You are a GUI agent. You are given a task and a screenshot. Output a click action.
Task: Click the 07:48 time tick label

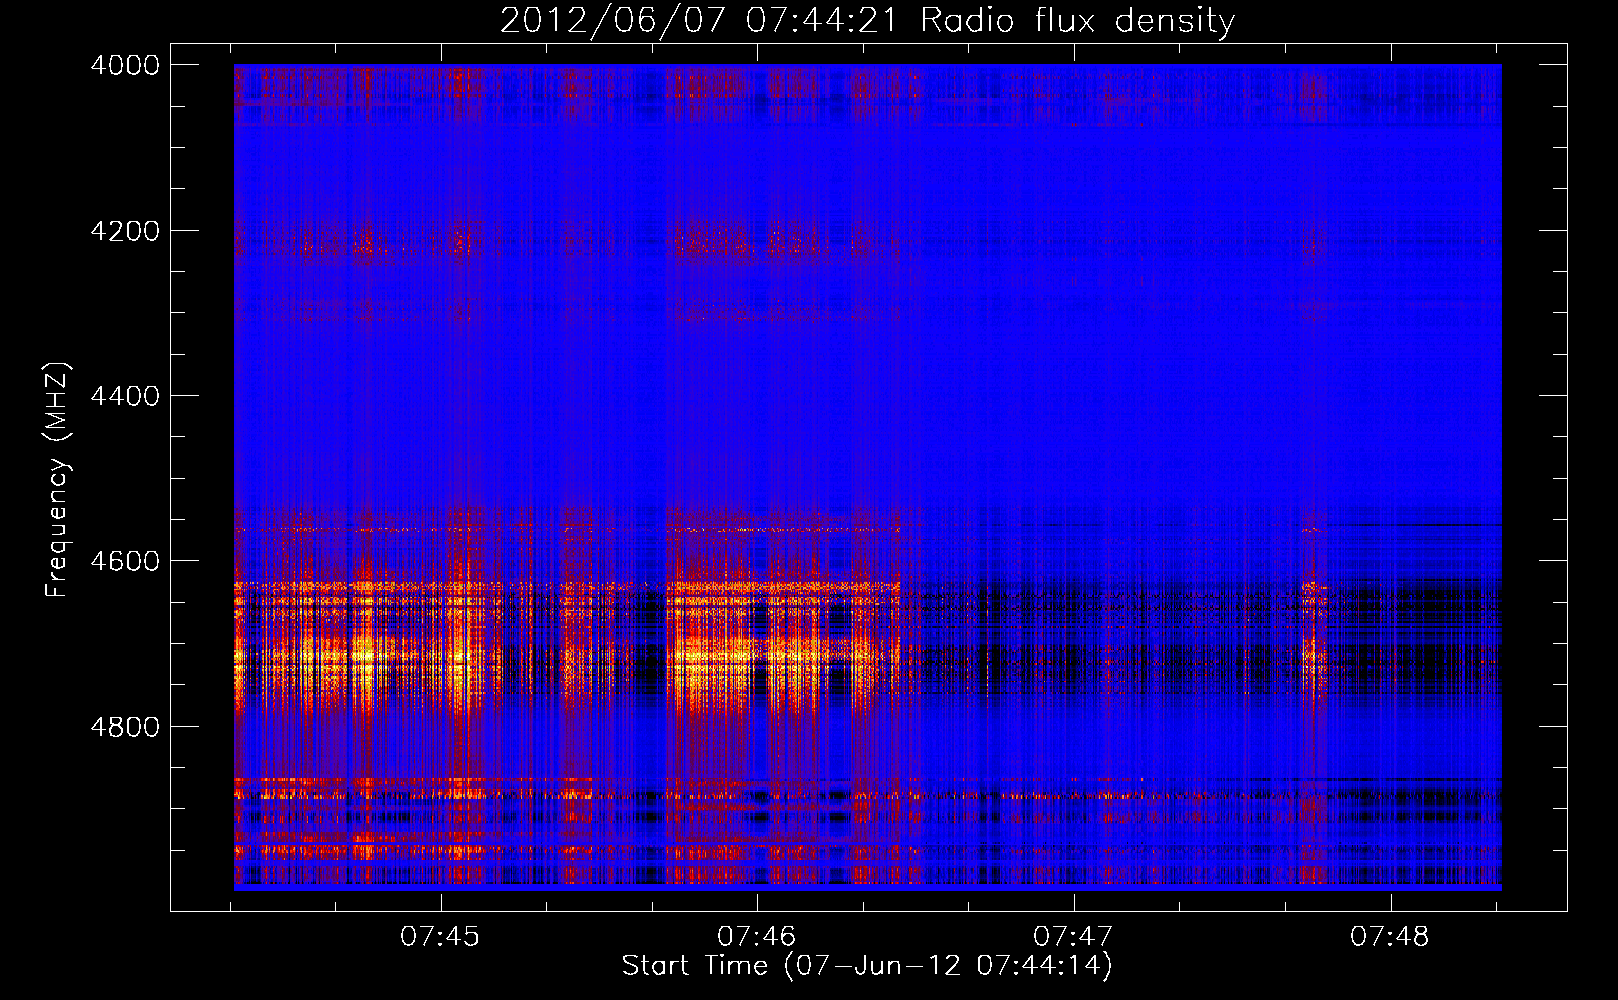click(x=1390, y=936)
